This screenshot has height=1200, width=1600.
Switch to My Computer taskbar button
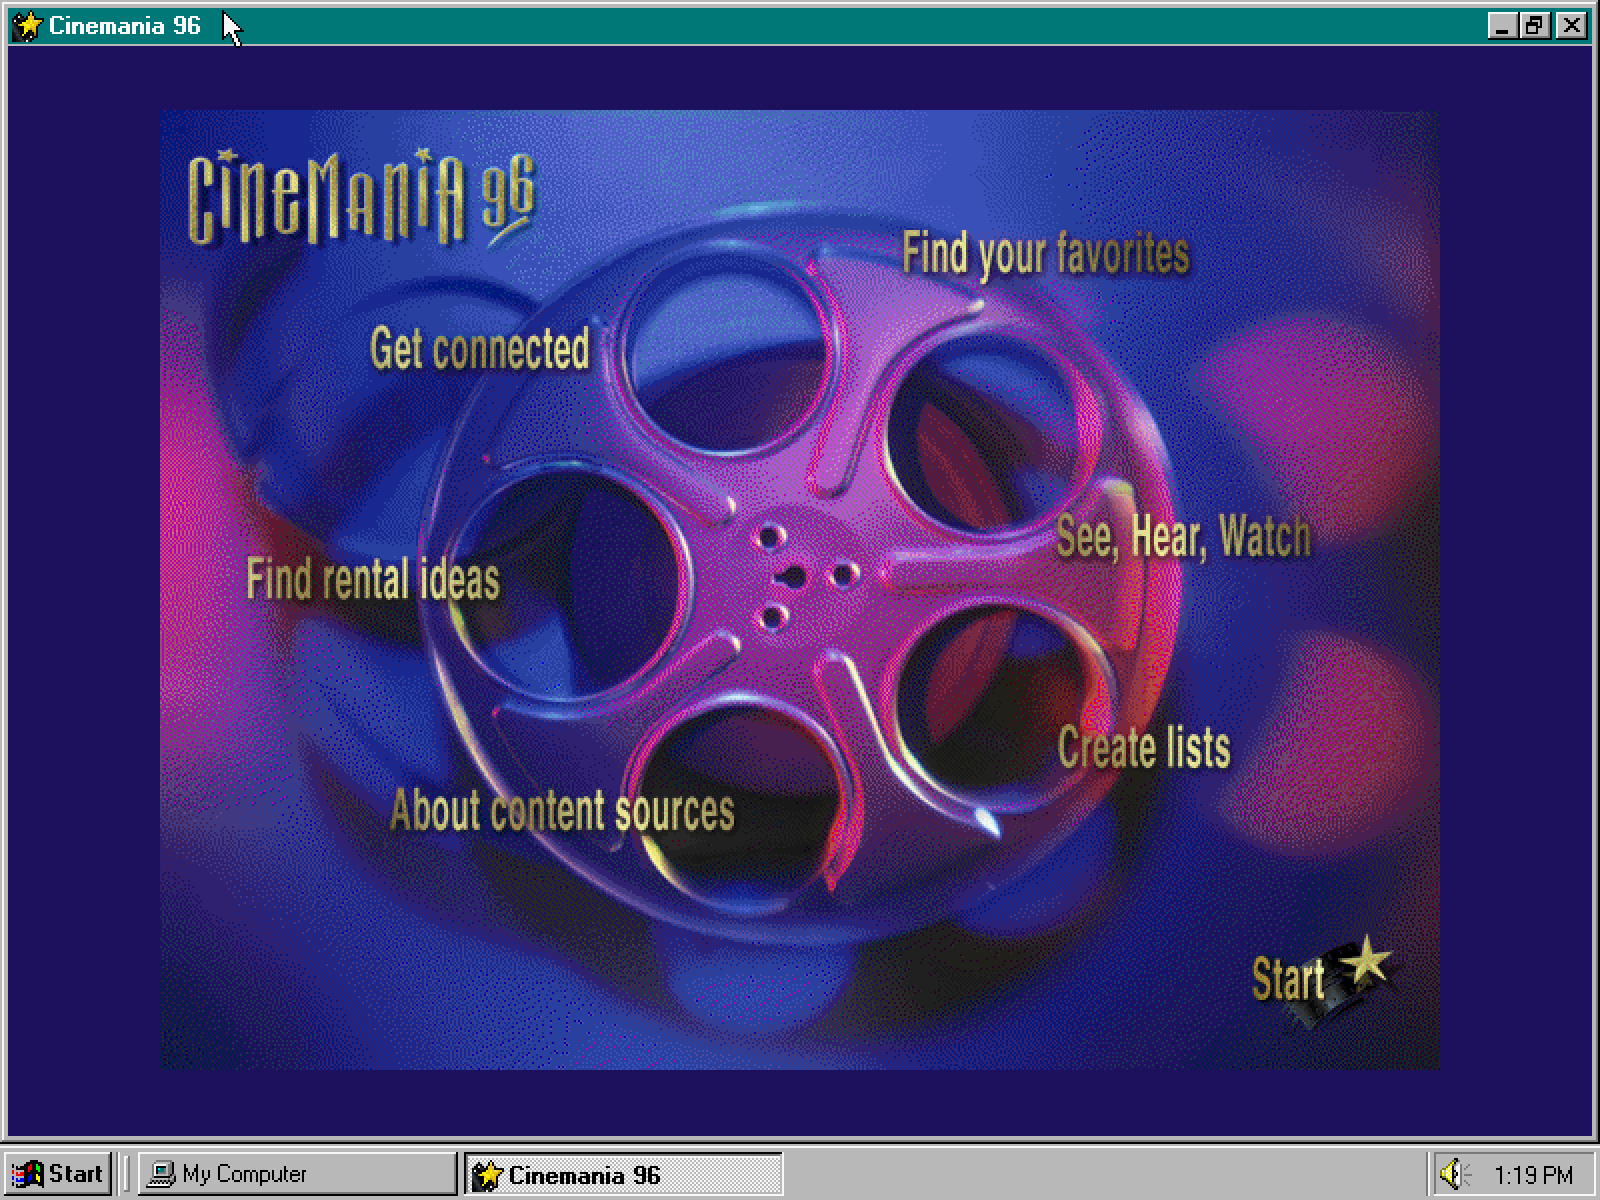pos(297,1173)
